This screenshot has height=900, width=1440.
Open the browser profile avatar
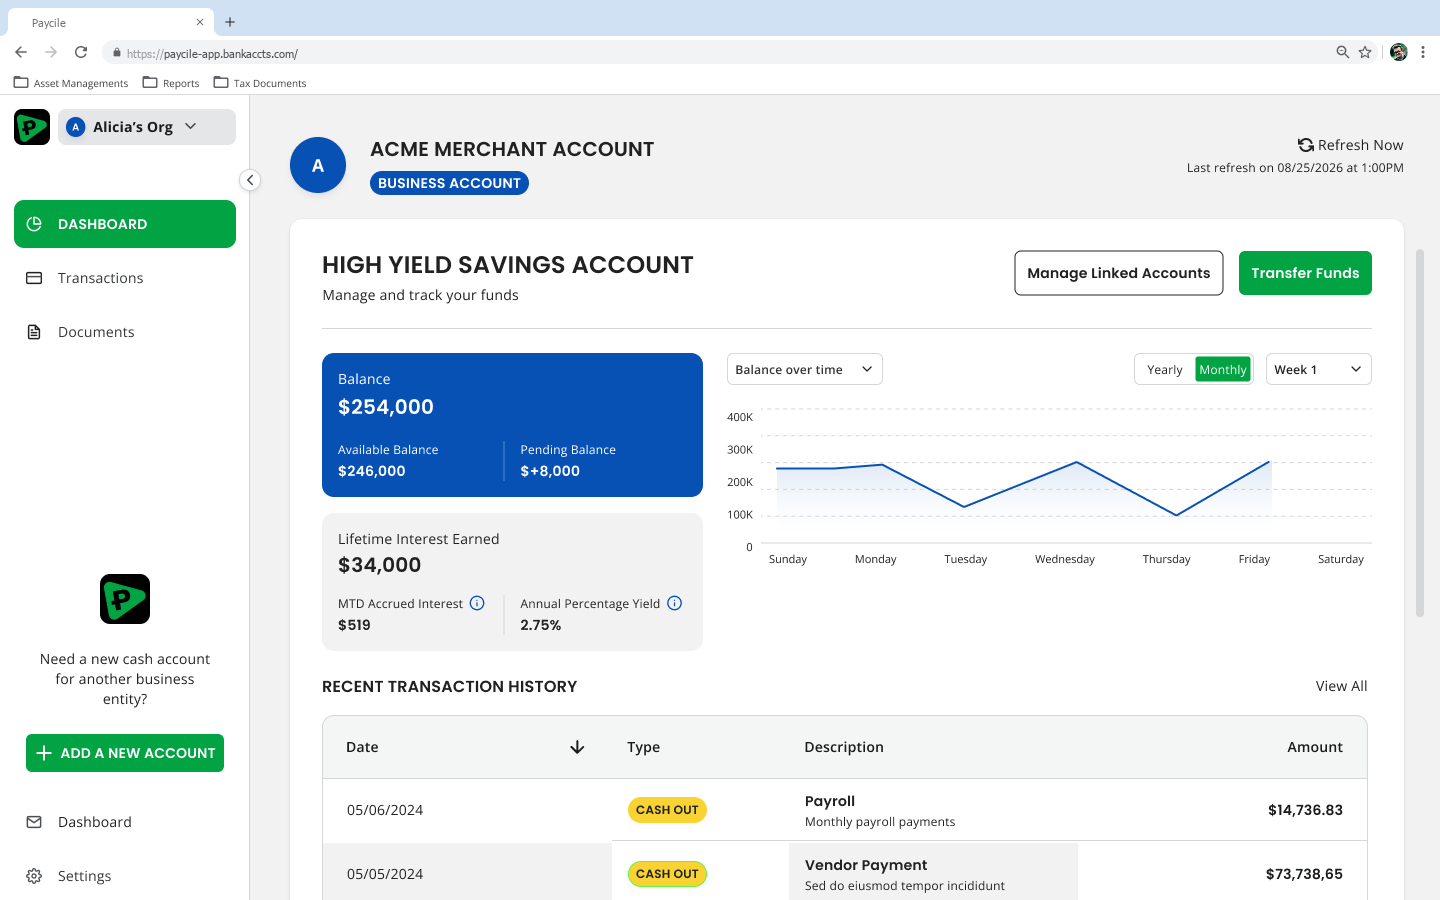[x=1399, y=53]
